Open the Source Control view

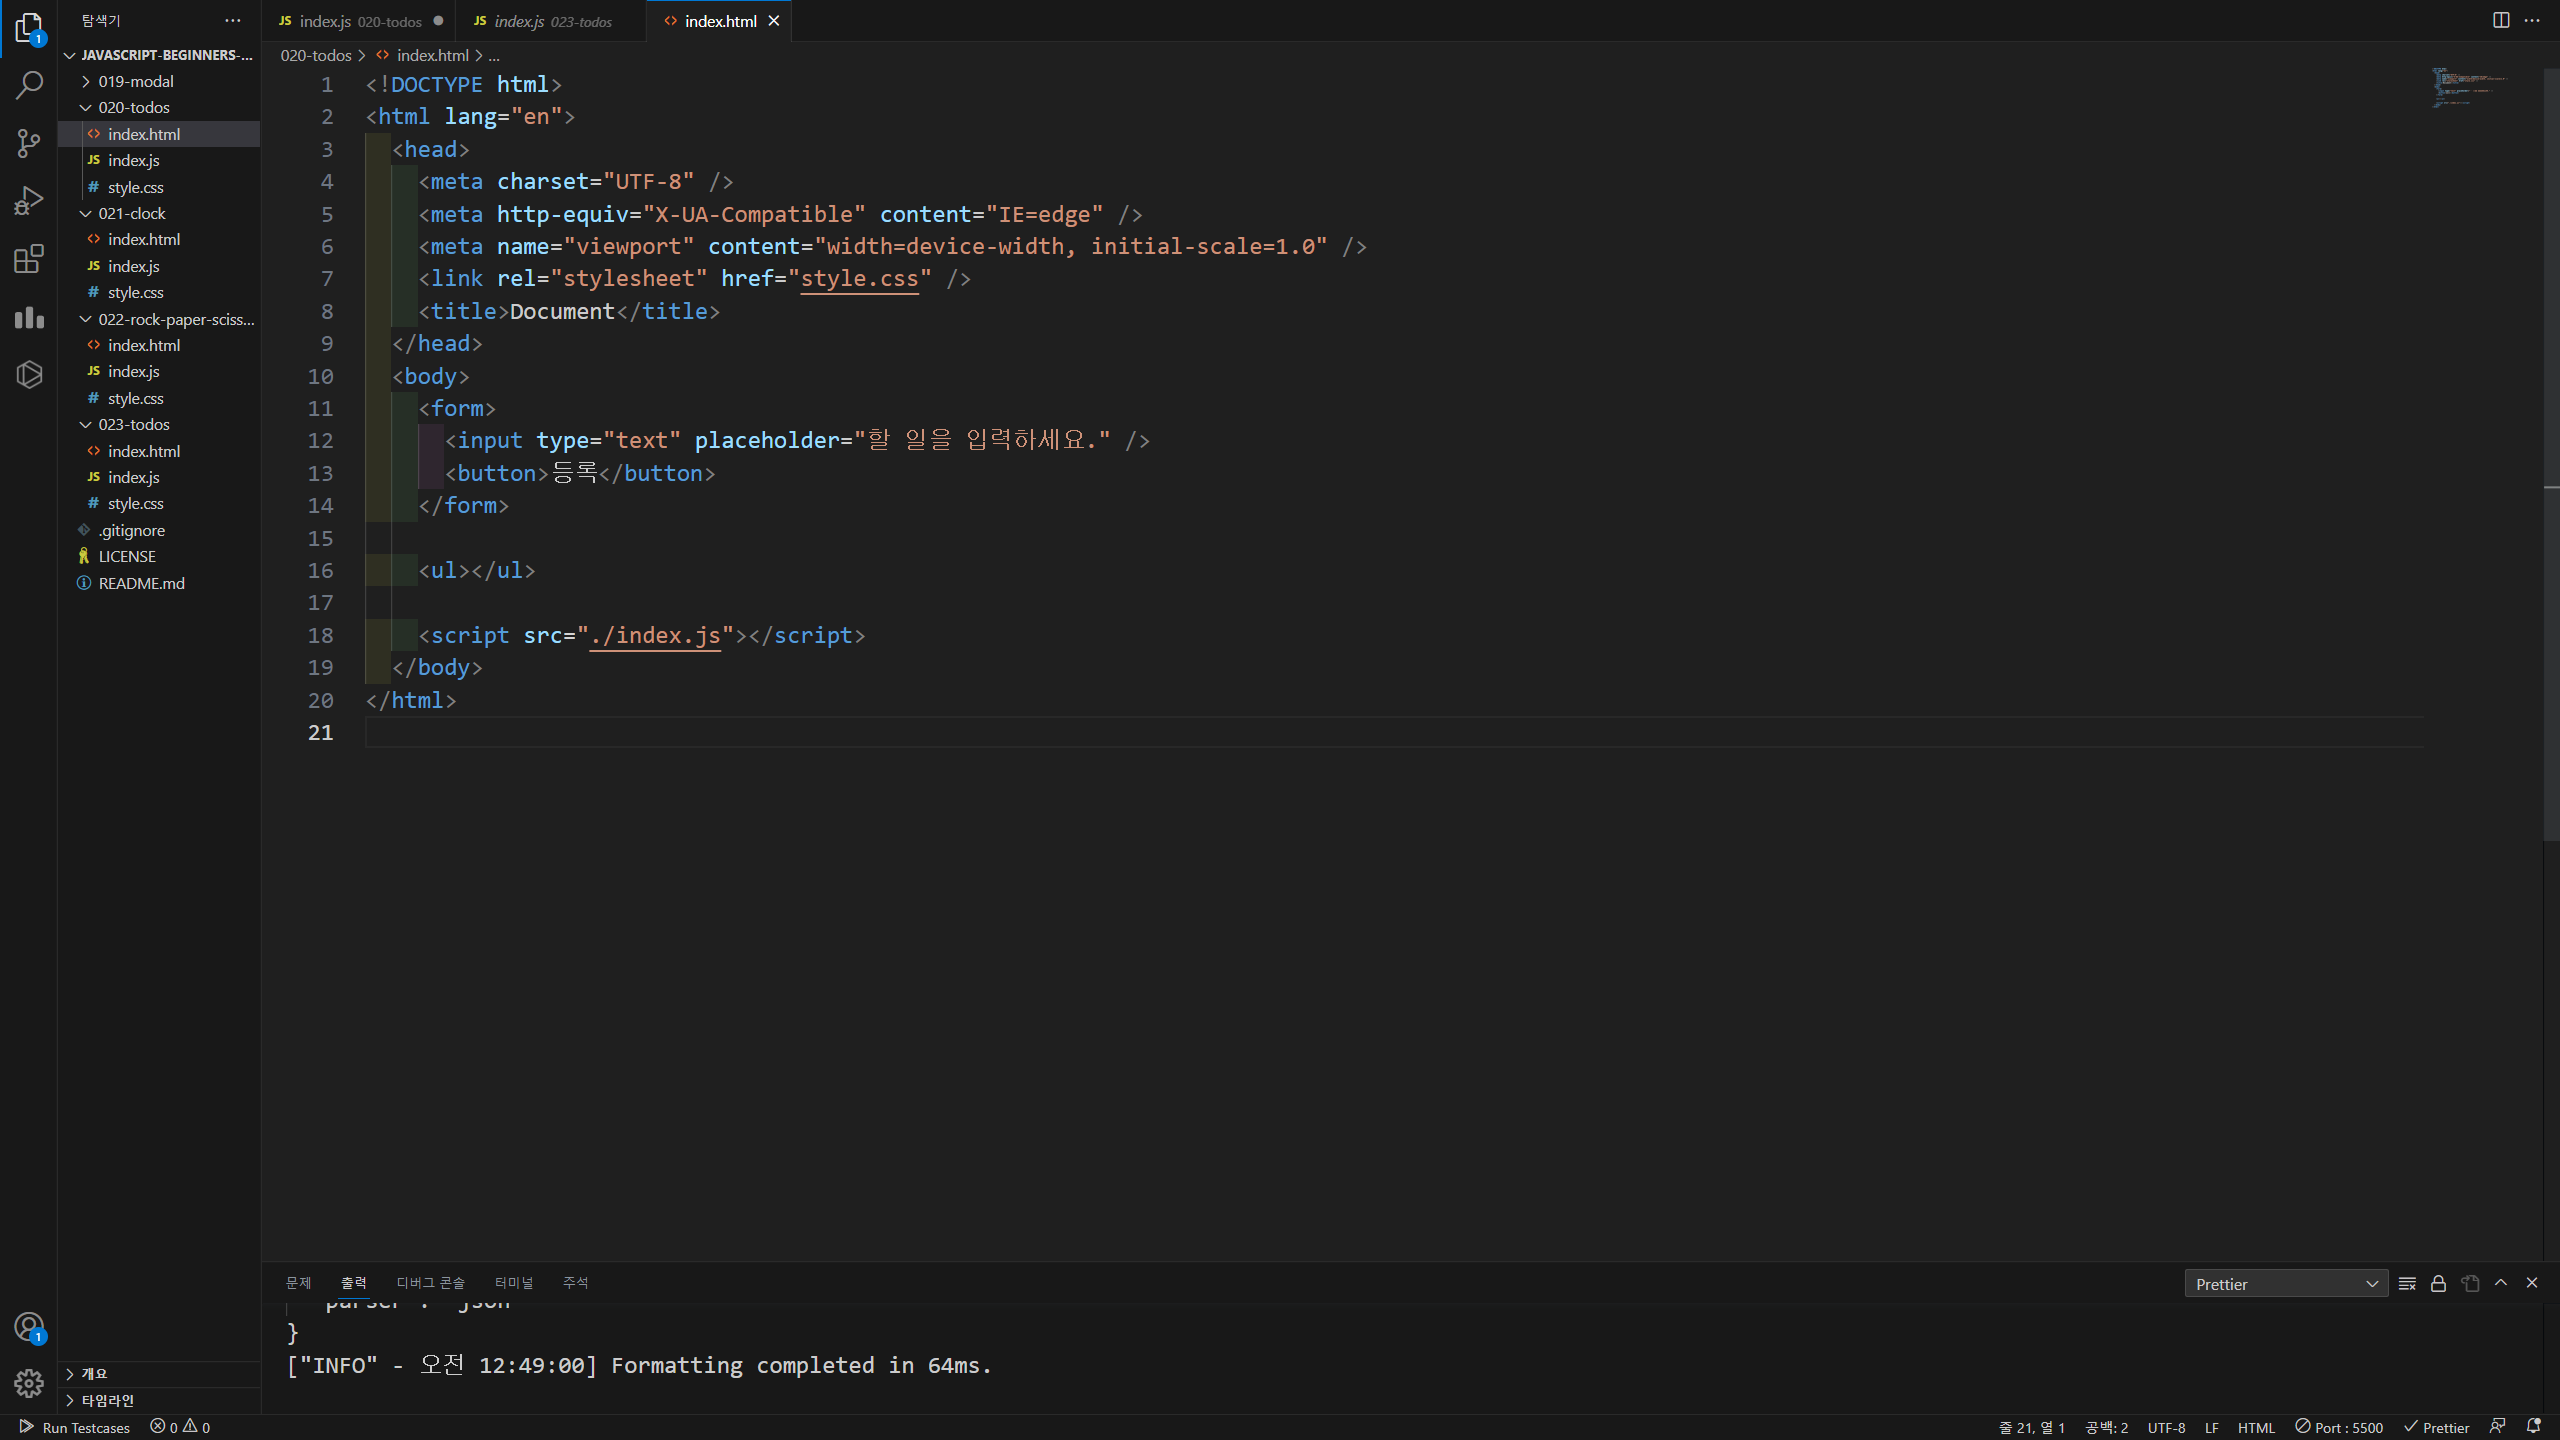[29, 143]
